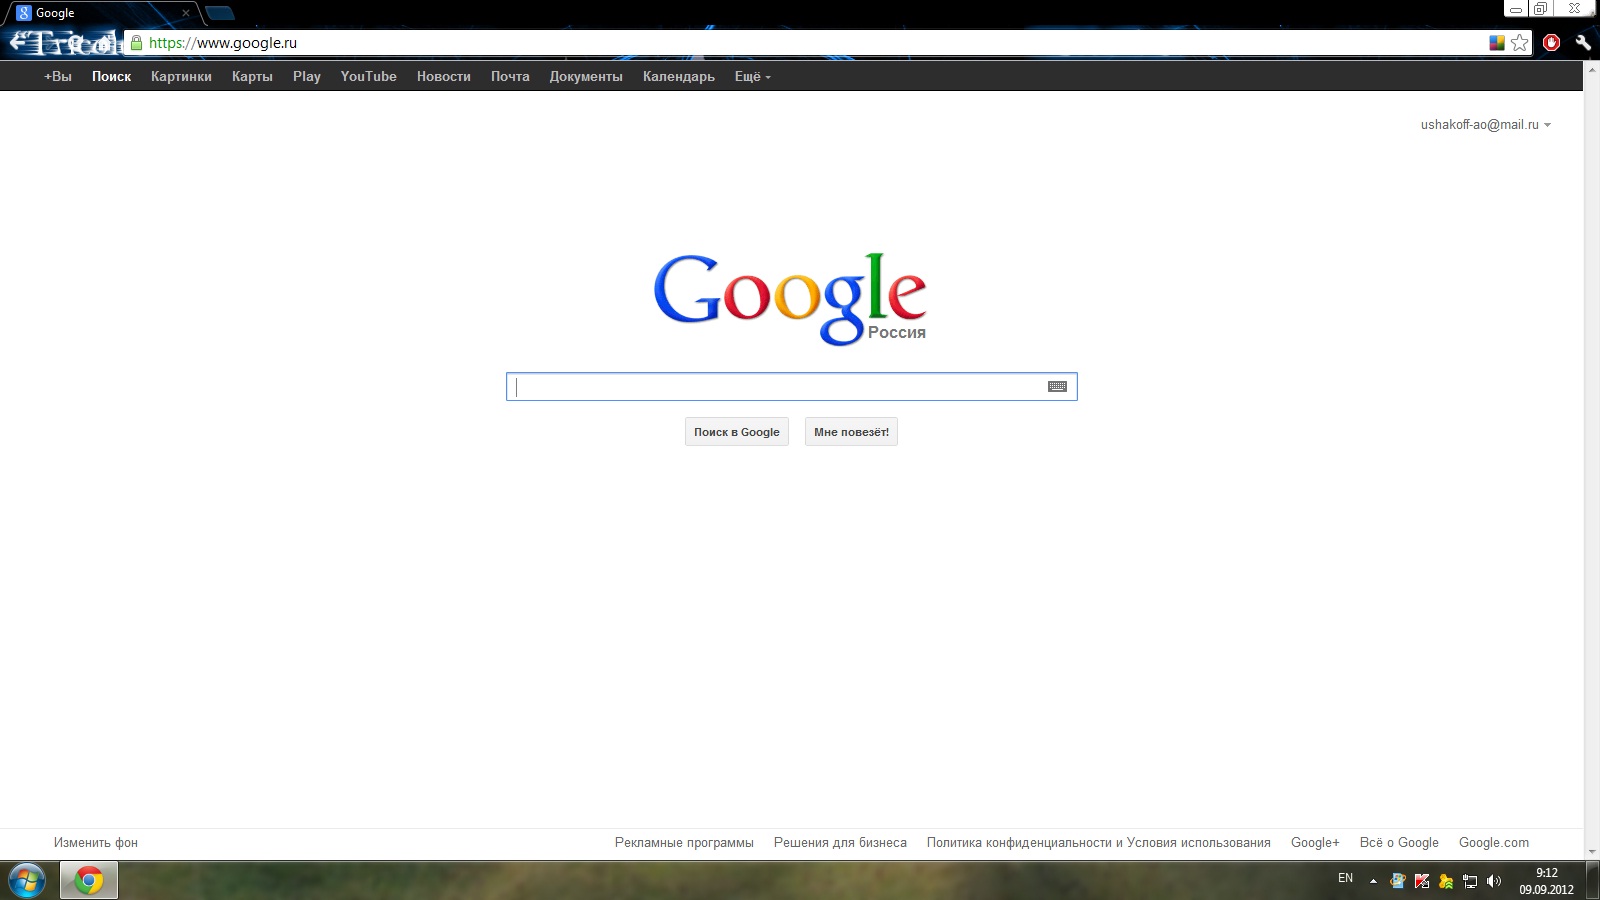The width and height of the screenshot is (1600, 900).
Task: Open the ushakoff-ao@mail.ru account dropdown
Action: pos(1486,125)
